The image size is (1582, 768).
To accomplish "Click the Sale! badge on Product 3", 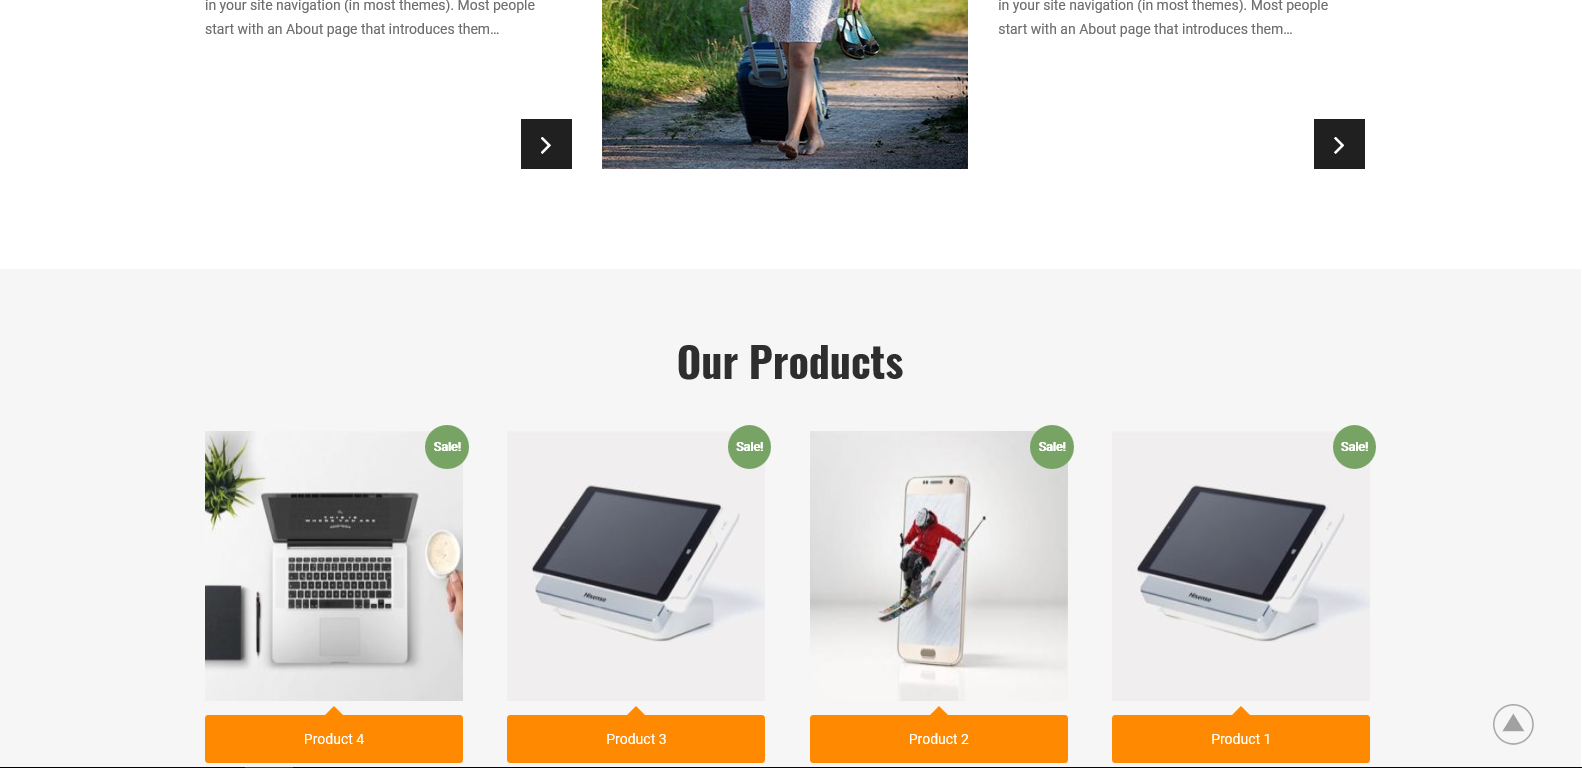I will click(749, 447).
